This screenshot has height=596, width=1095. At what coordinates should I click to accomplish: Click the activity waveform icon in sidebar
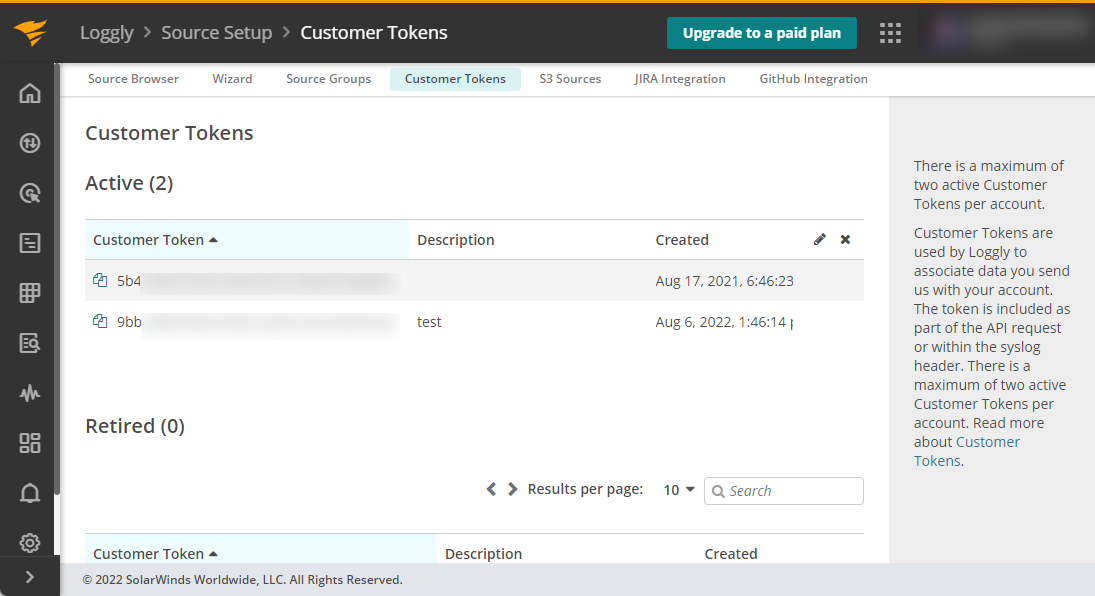tap(30, 393)
